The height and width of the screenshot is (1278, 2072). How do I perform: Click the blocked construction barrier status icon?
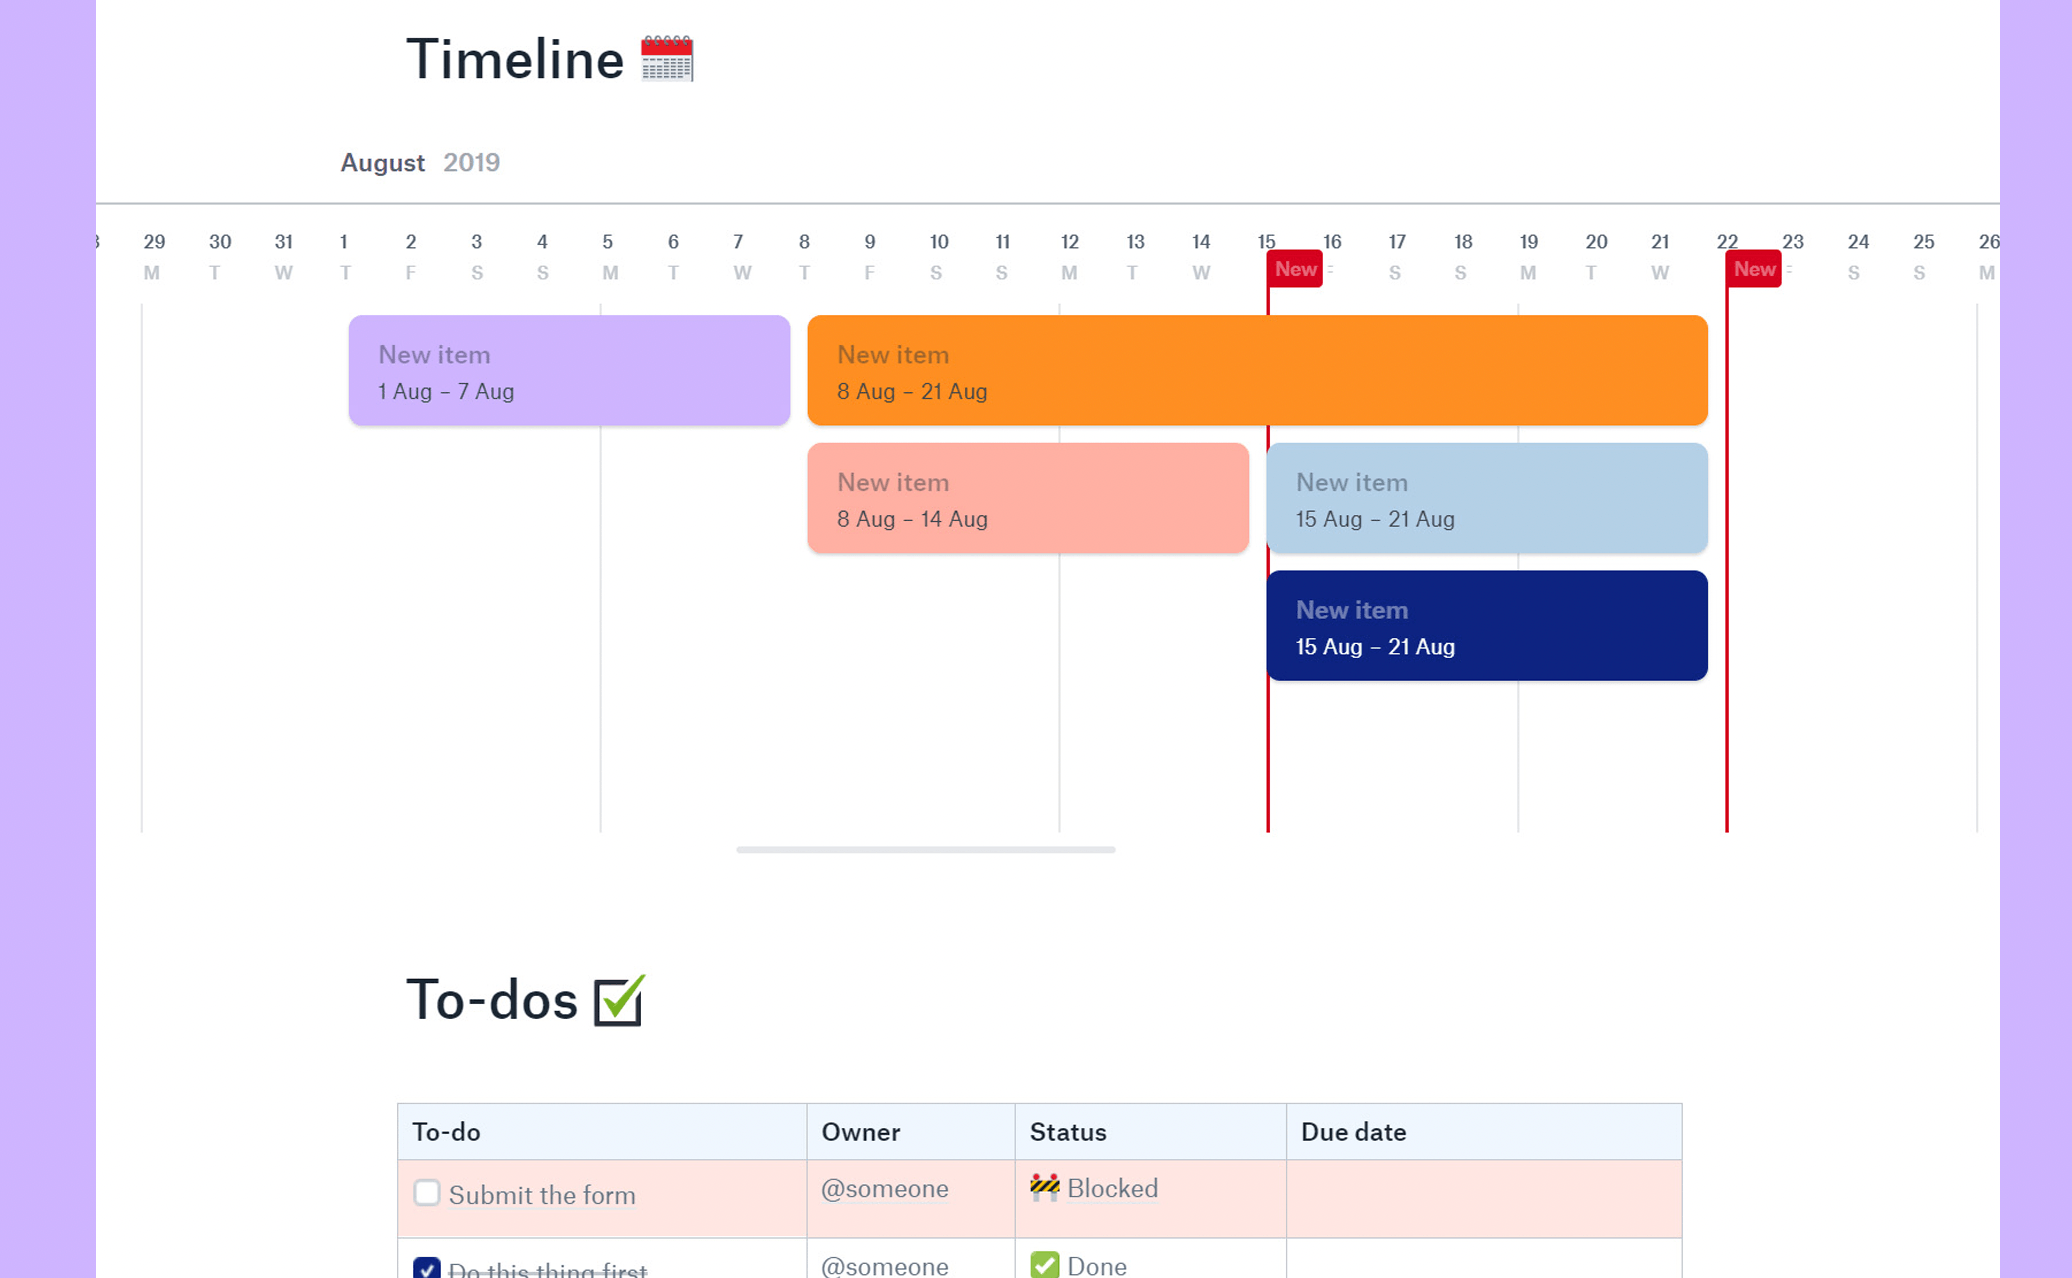click(1044, 1187)
